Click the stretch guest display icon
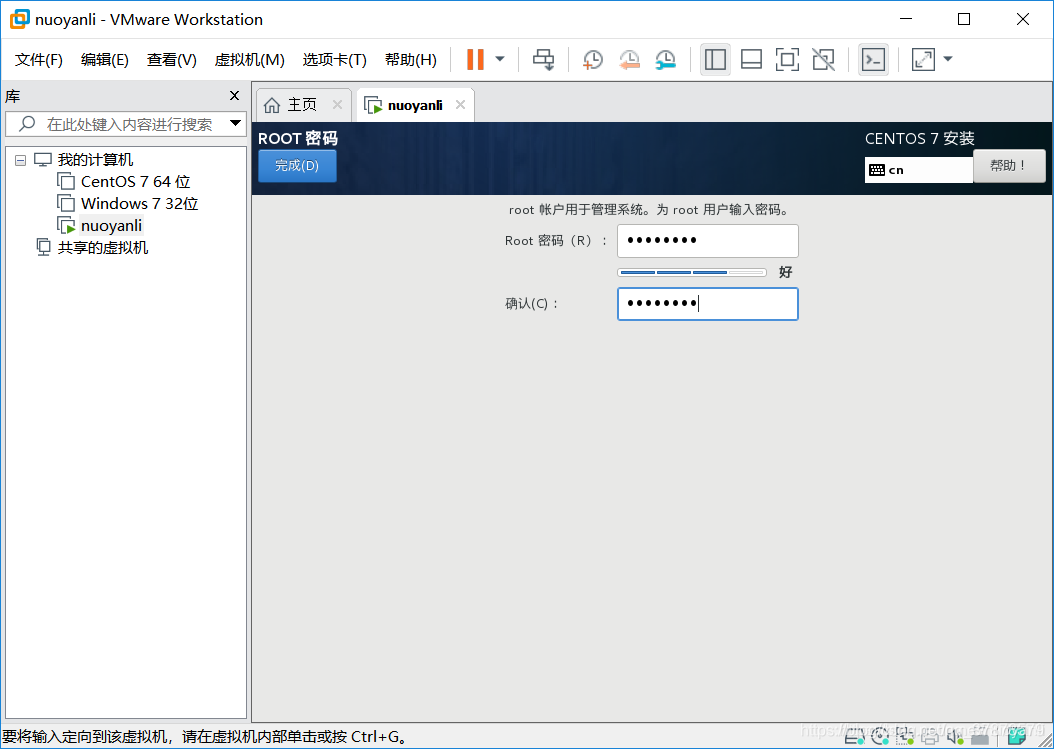1054x749 pixels. tap(923, 59)
